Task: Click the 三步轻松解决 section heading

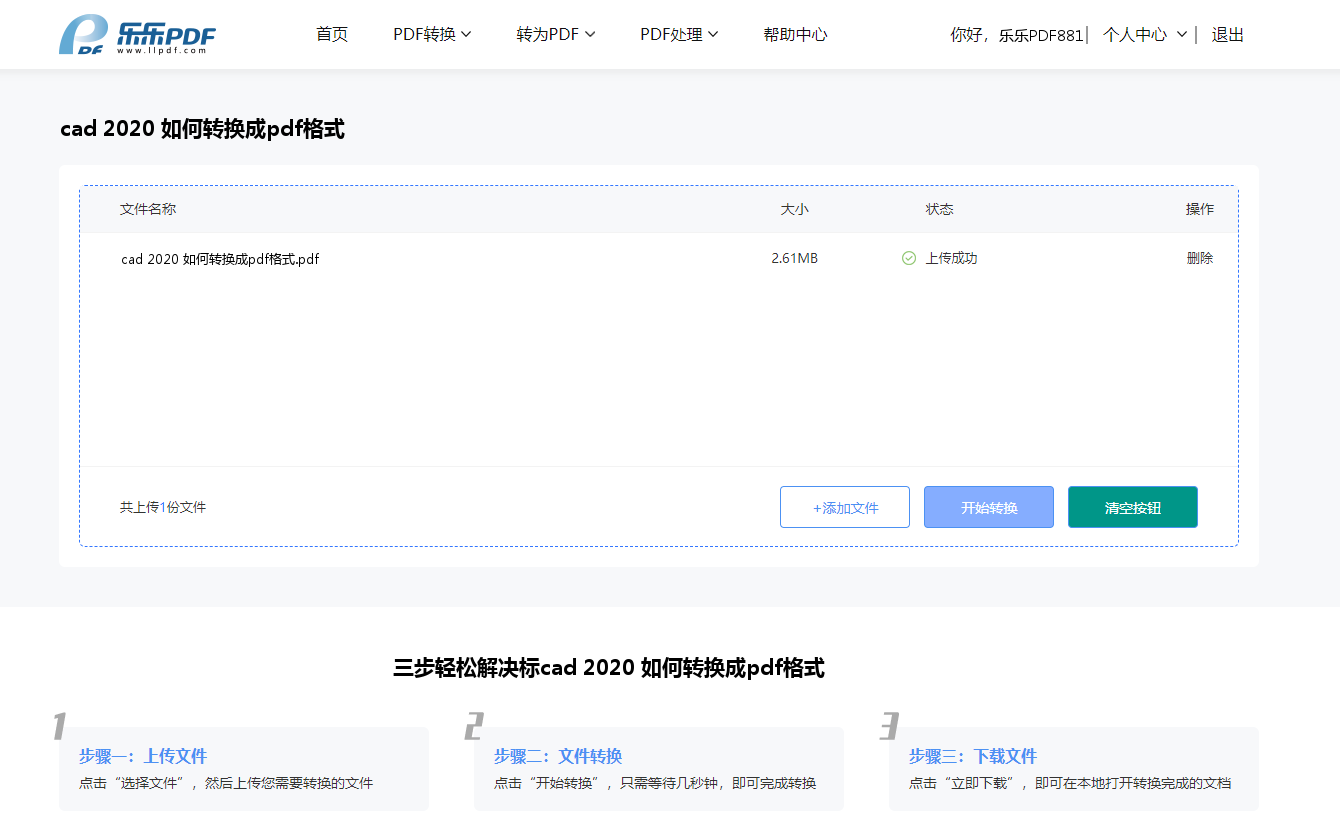Action: point(609,668)
